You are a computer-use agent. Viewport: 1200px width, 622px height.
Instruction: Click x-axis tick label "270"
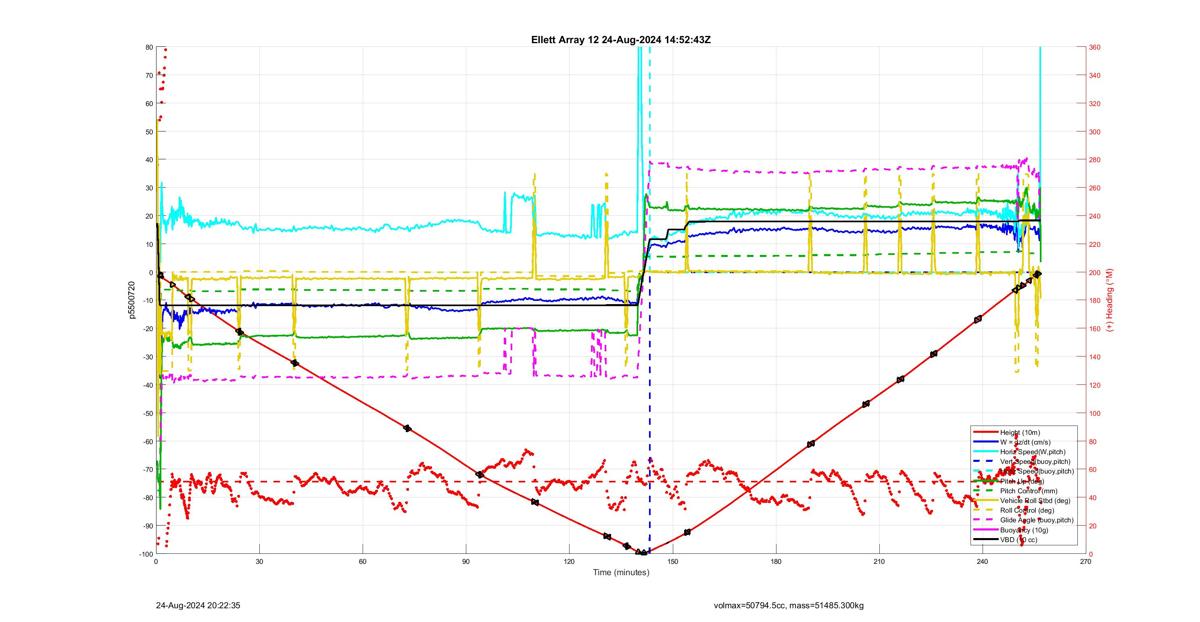1086,562
